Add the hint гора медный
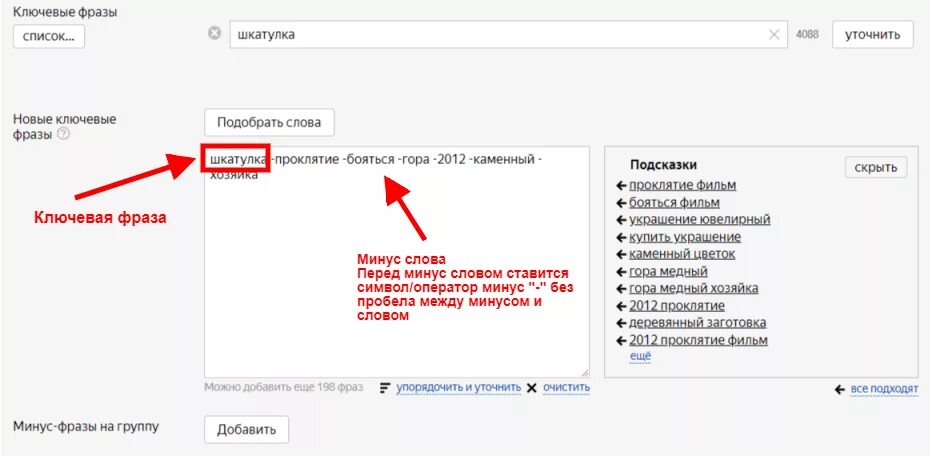930x456 pixels. (668, 272)
